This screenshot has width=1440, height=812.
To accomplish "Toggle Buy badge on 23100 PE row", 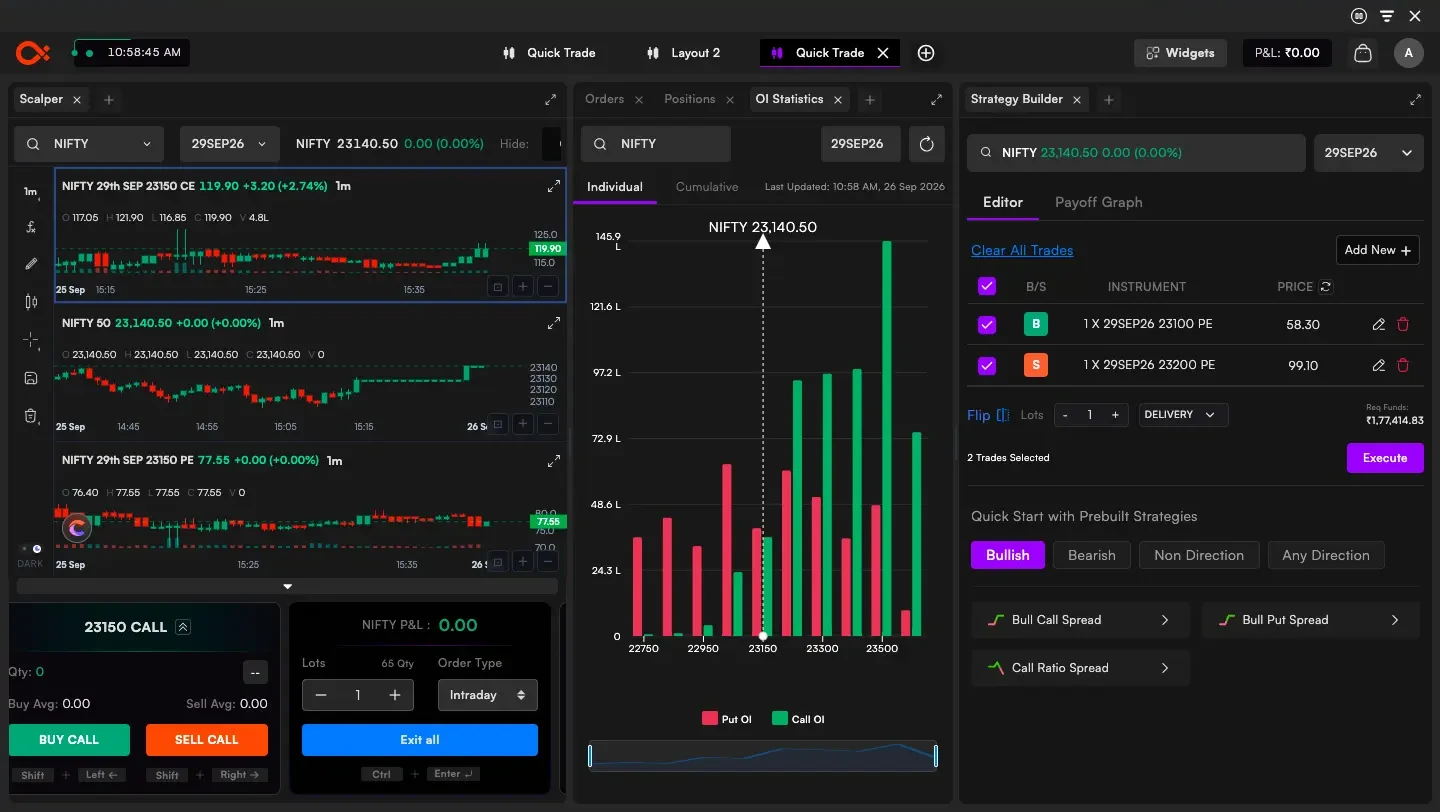I will pyautogui.click(x=1035, y=325).
